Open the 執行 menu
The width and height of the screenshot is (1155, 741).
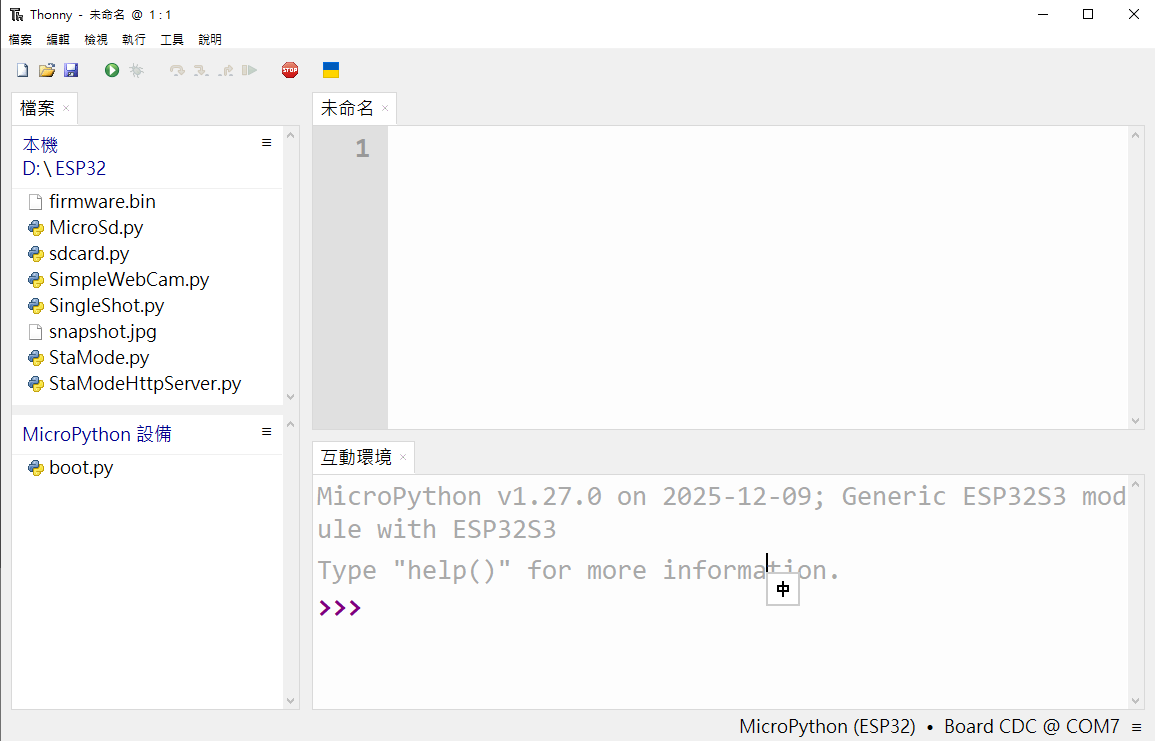pyautogui.click(x=134, y=40)
